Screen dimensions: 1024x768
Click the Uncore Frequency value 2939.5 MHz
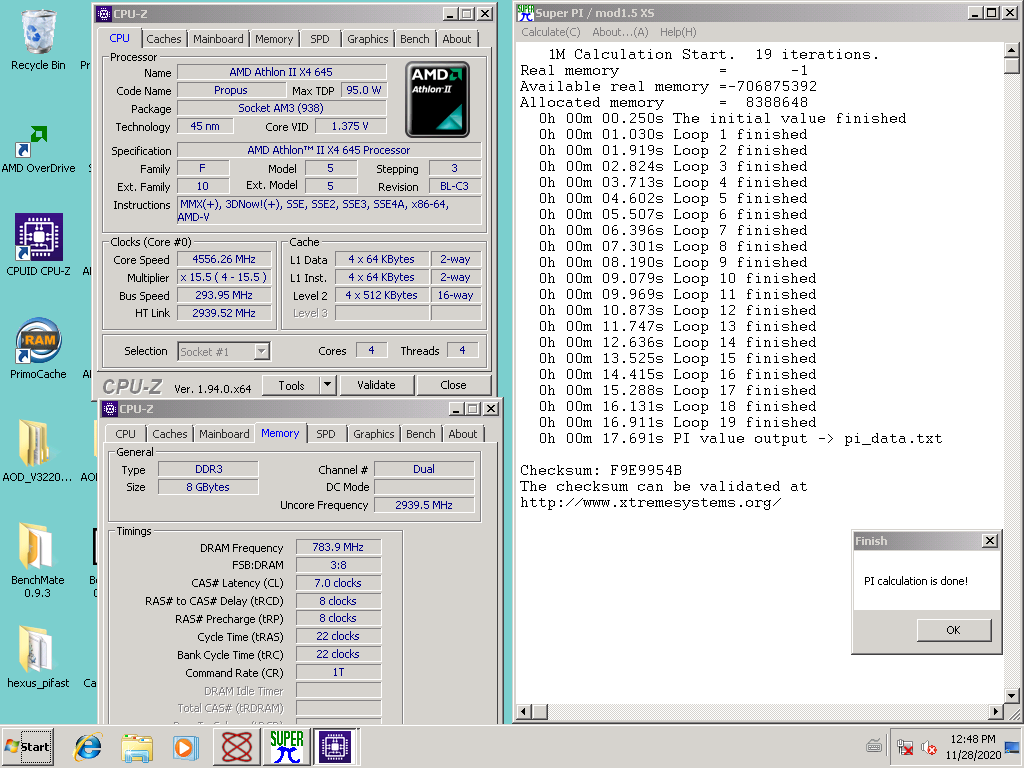424,505
